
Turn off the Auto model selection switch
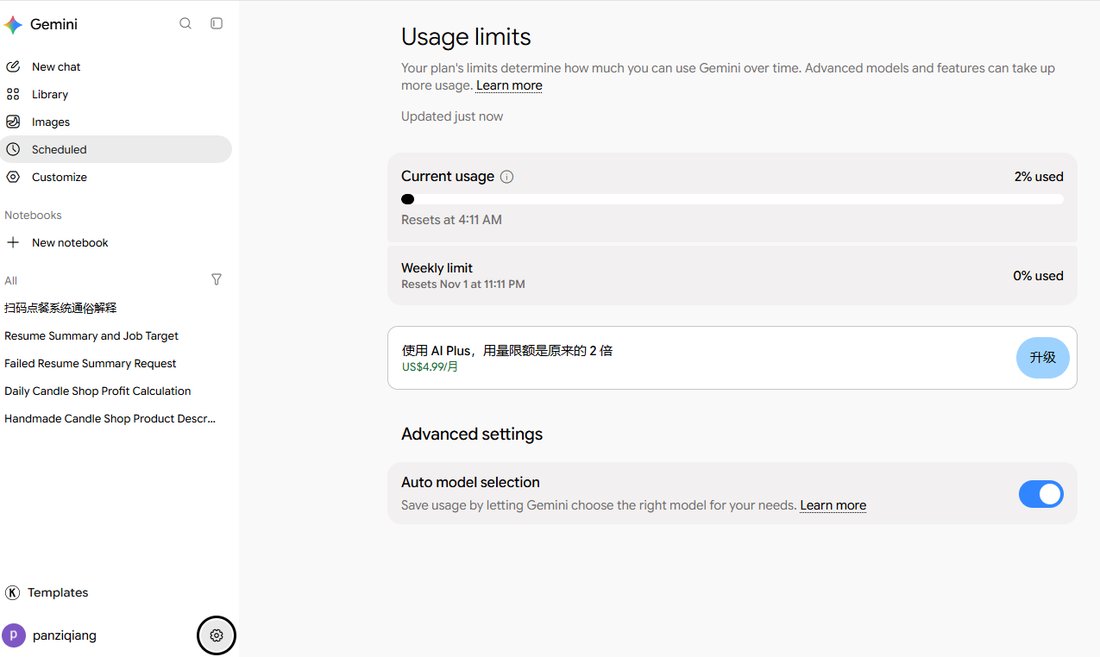pyautogui.click(x=1040, y=494)
